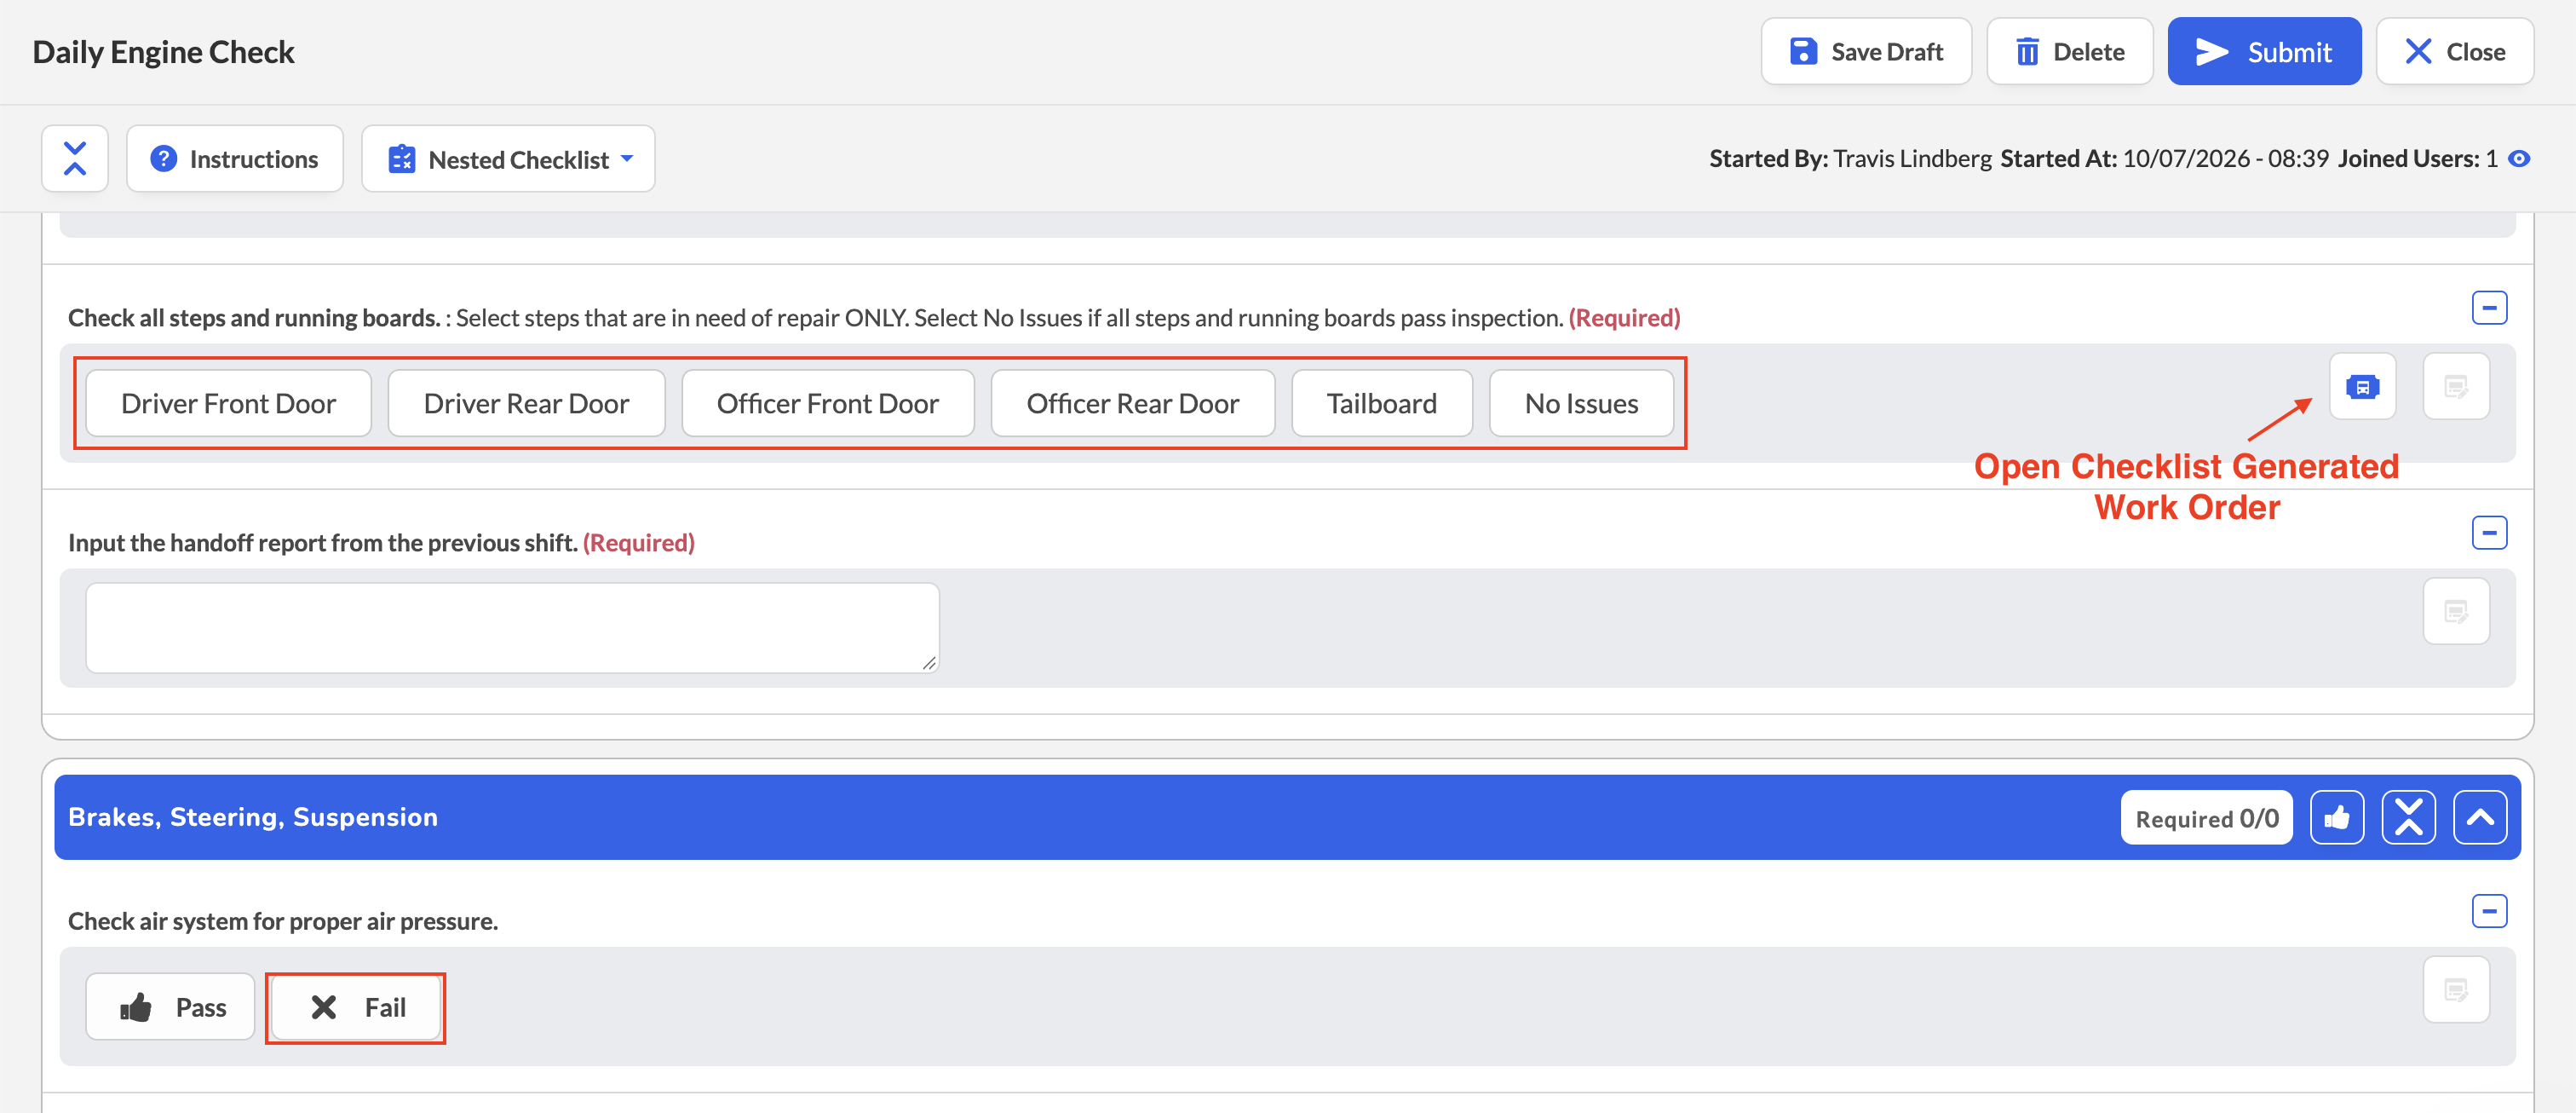The image size is (2576, 1113).
Task: Select No Issues option
Action: coord(1581,403)
